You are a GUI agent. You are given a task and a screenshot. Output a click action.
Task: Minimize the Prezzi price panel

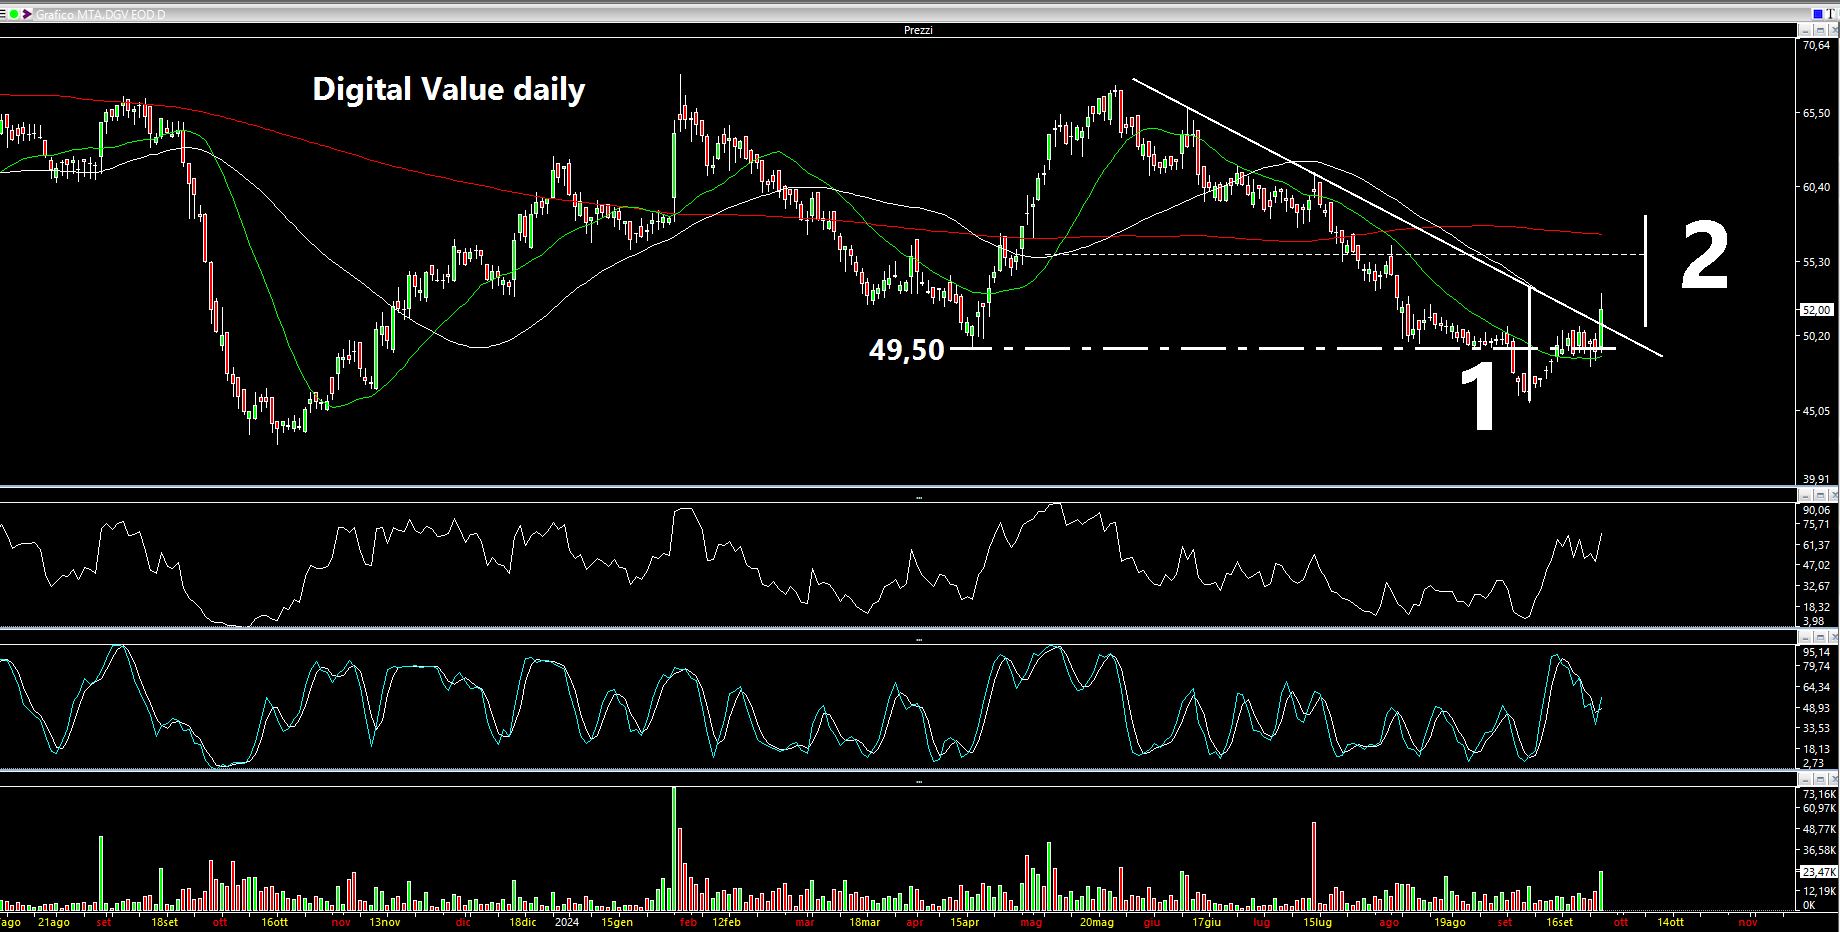click(1805, 30)
